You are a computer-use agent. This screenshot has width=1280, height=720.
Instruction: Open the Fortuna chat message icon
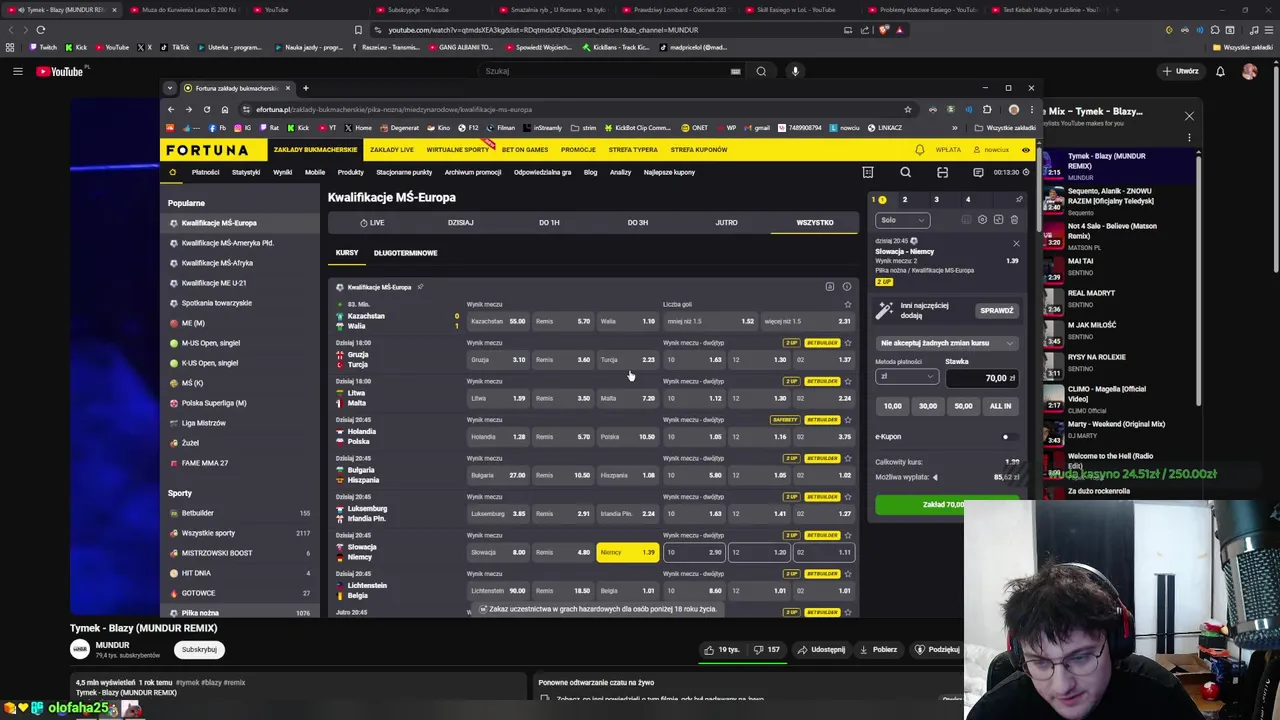(x=978, y=172)
